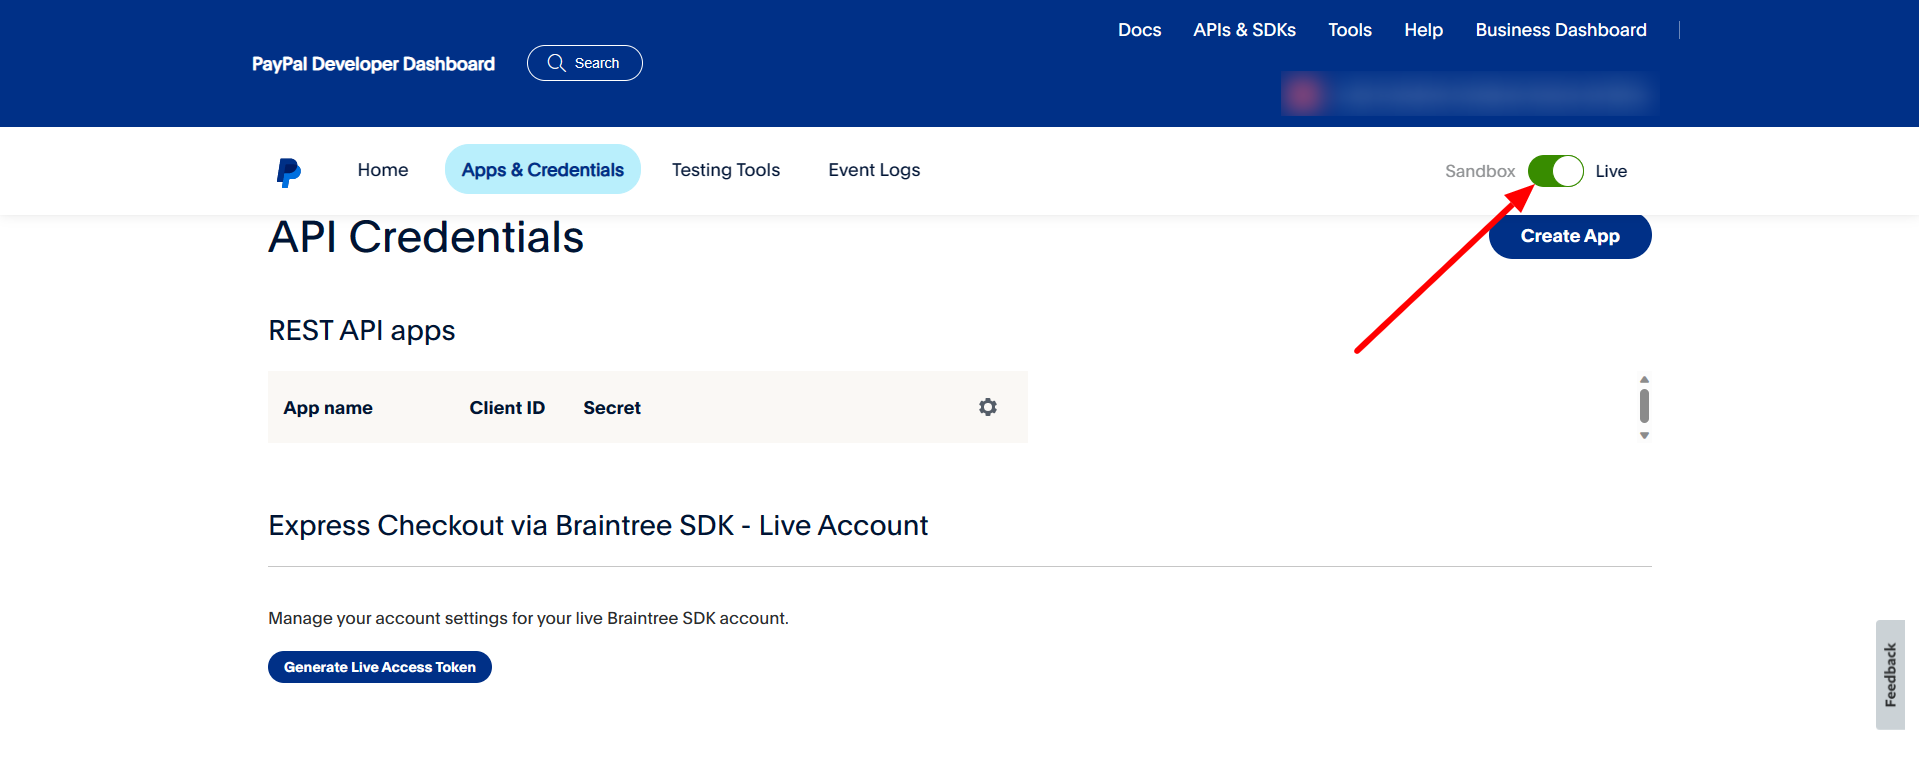Open Docs in the top menu
This screenshot has width=1919, height=758.
(x=1139, y=30)
